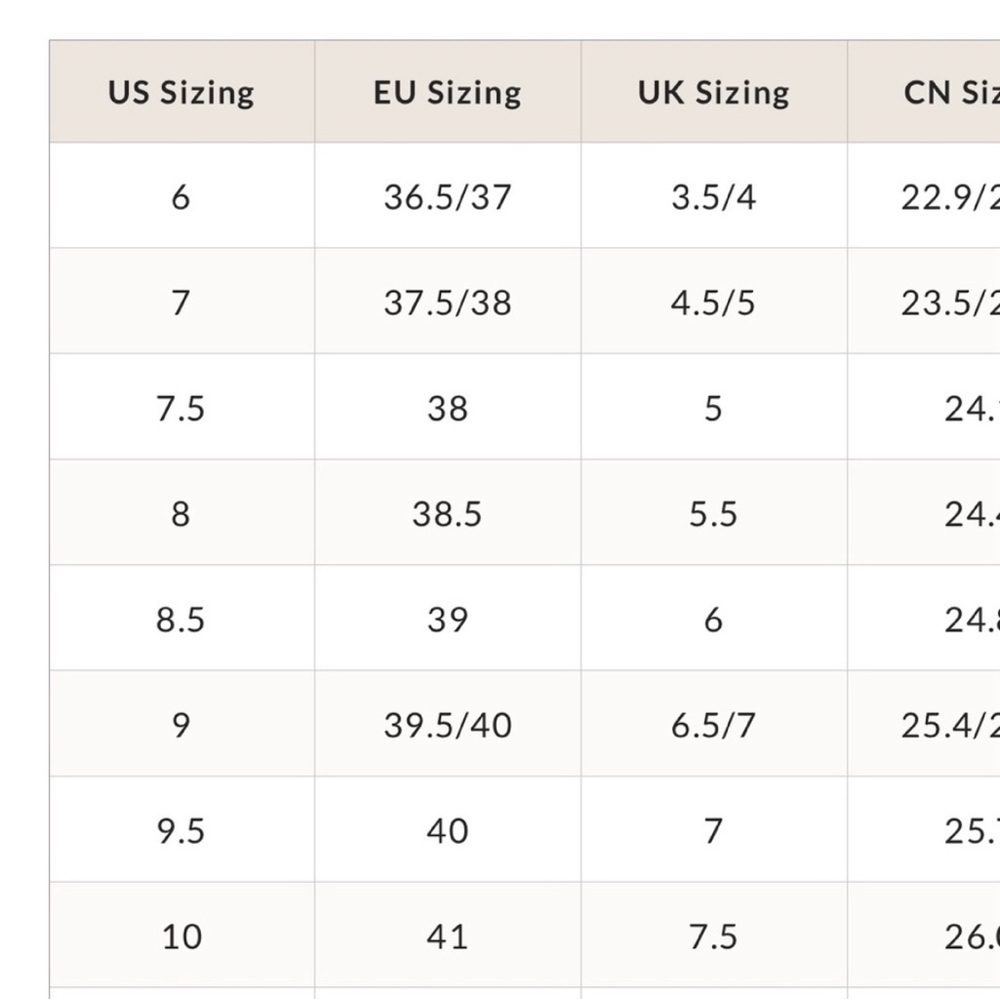The height and width of the screenshot is (1000, 1000).
Task: Click EU size 37.5/38 cell
Action: [447, 302]
